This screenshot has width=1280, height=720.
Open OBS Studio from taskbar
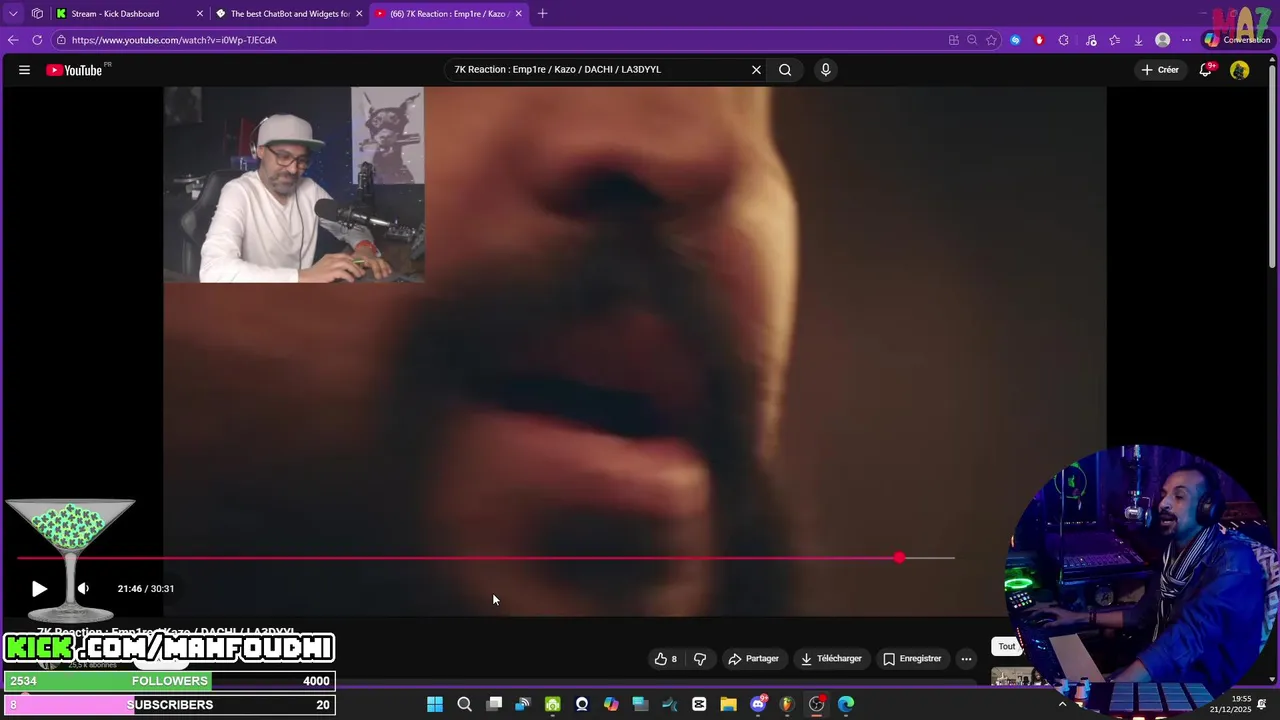[x=817, y=704]
